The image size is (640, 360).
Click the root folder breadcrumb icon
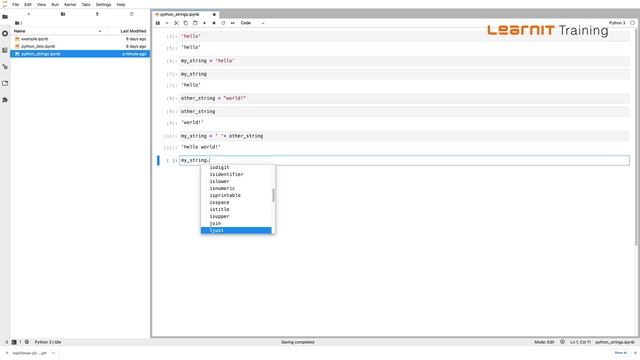point(17,23)
